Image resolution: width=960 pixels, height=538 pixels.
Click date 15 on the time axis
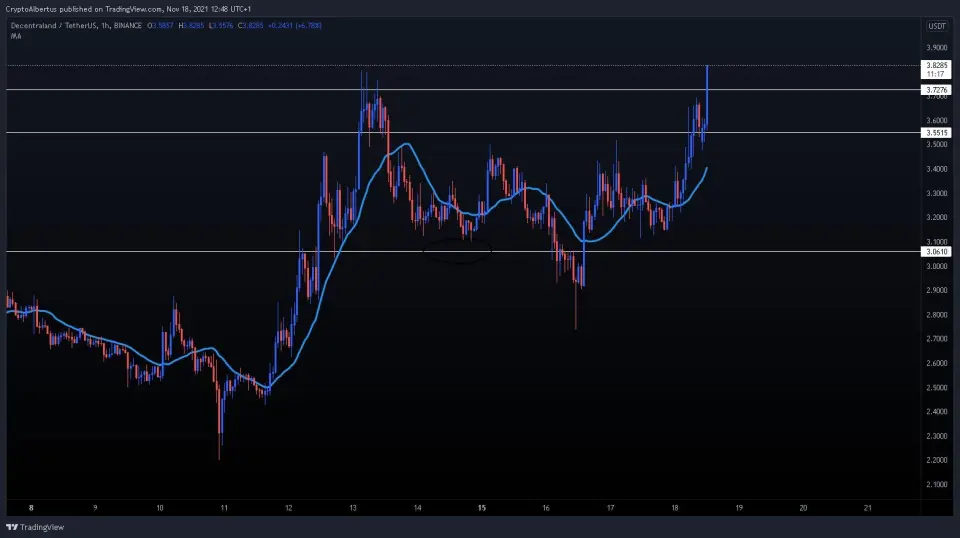(x=482, y=508)
